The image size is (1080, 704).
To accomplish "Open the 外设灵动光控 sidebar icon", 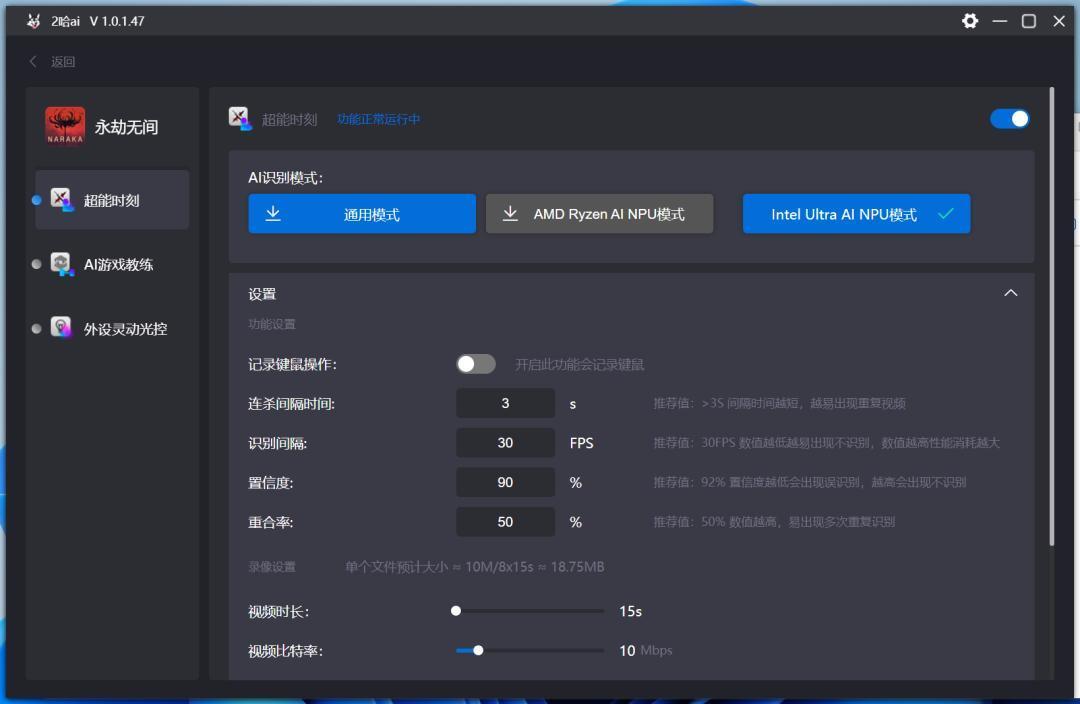I will pos(61,328).
